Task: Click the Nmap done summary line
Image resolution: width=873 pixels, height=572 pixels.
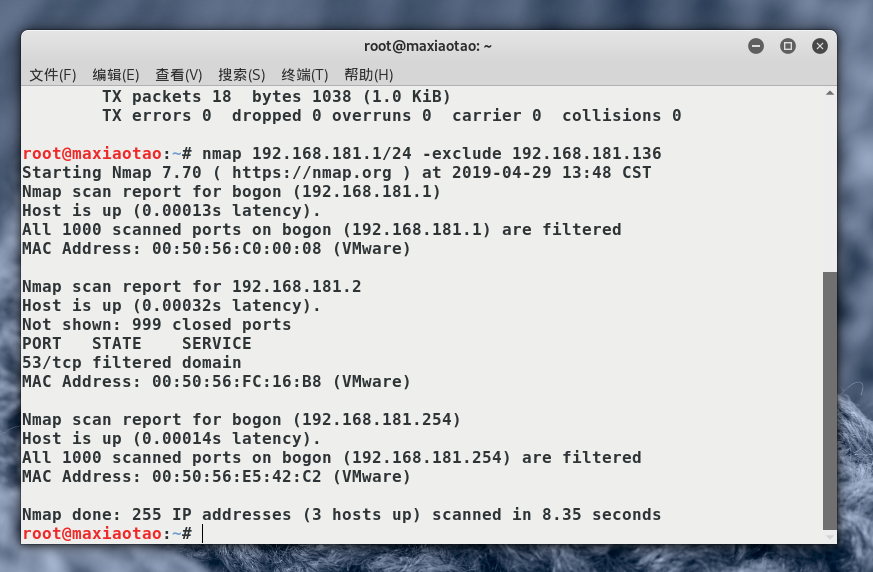Action: [x=341, y=515]
